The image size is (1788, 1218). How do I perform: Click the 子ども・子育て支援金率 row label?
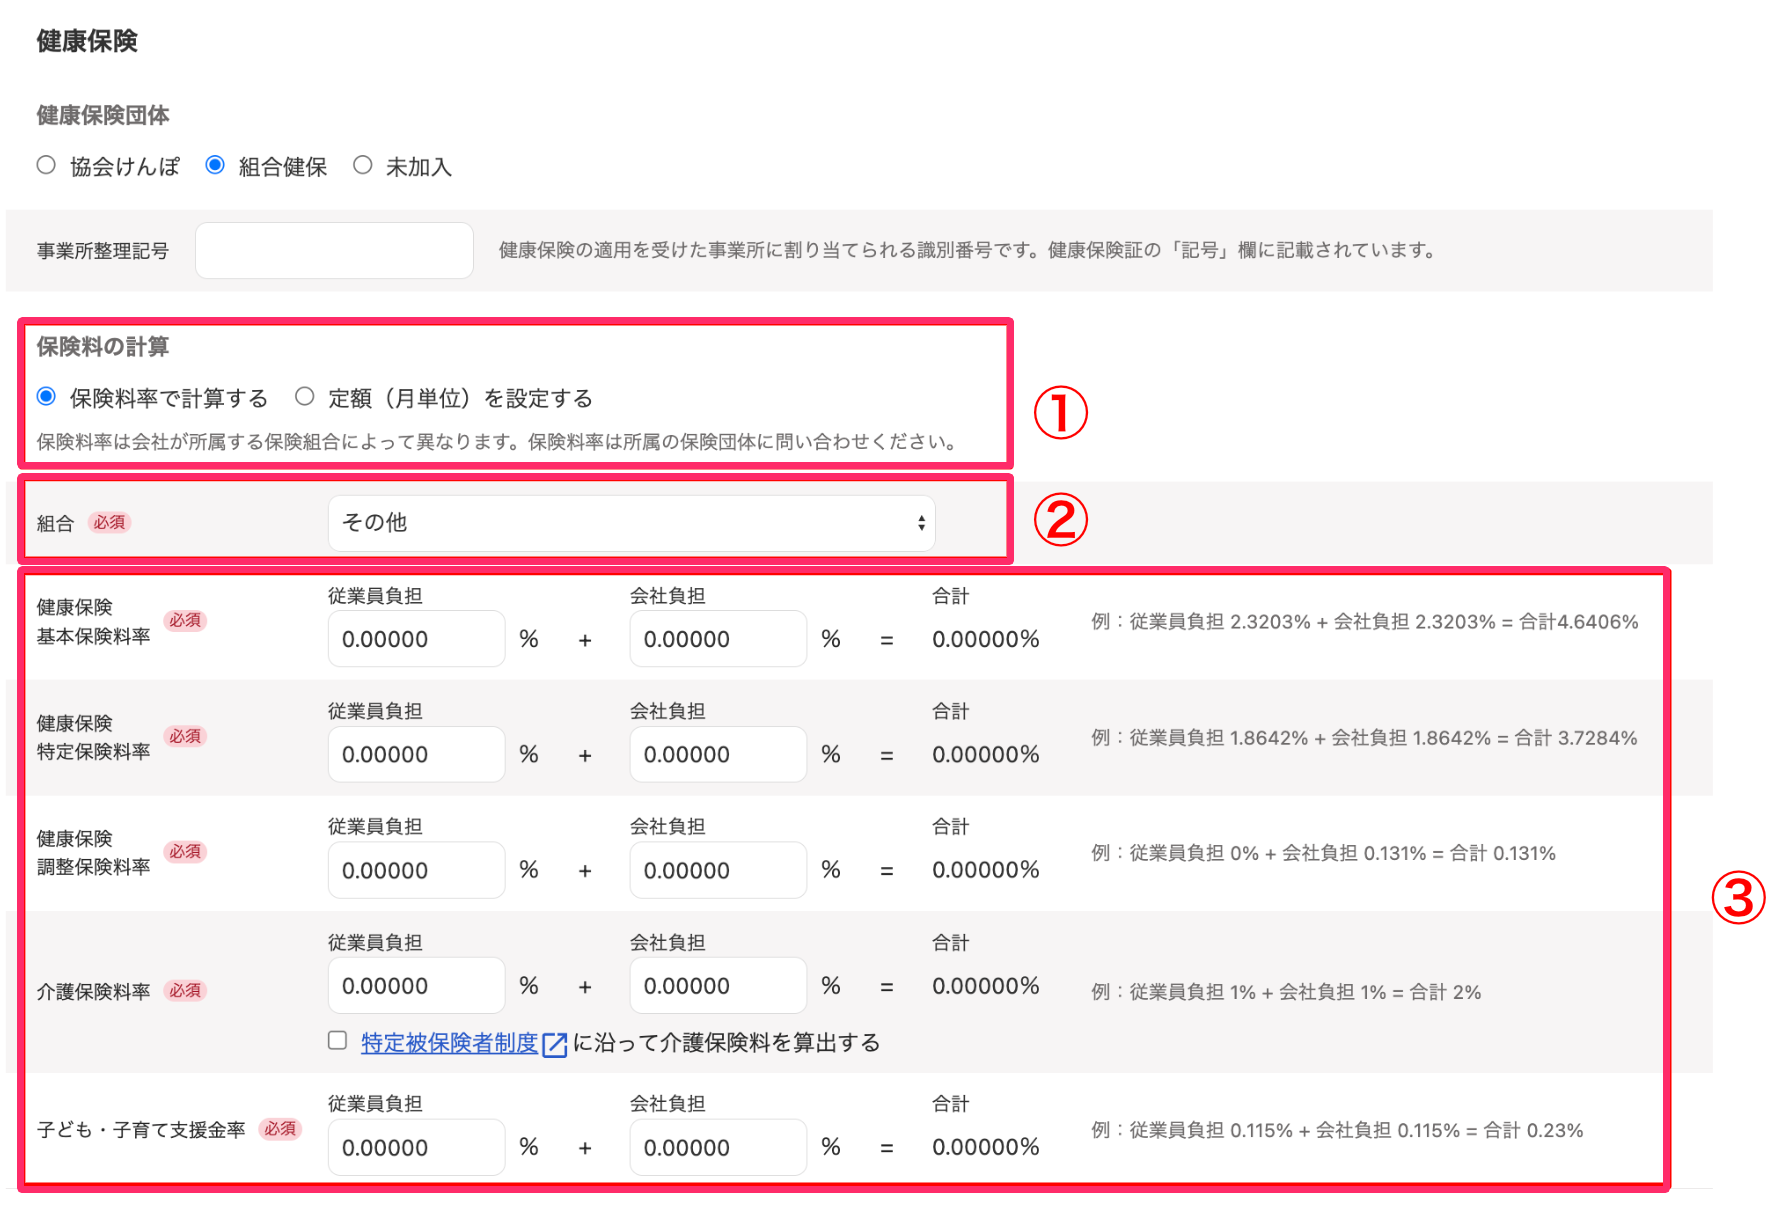click(x=141, y=1130)
